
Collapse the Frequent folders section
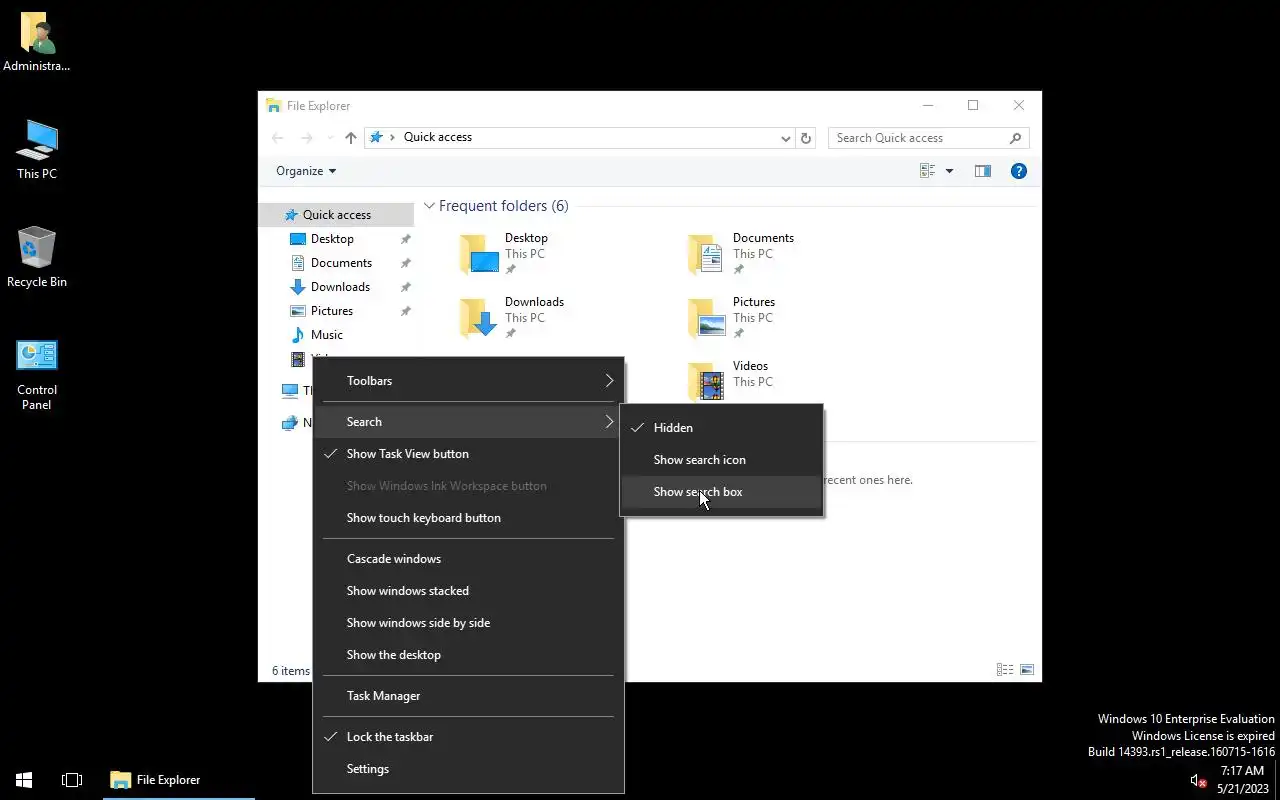pos(429,206)
